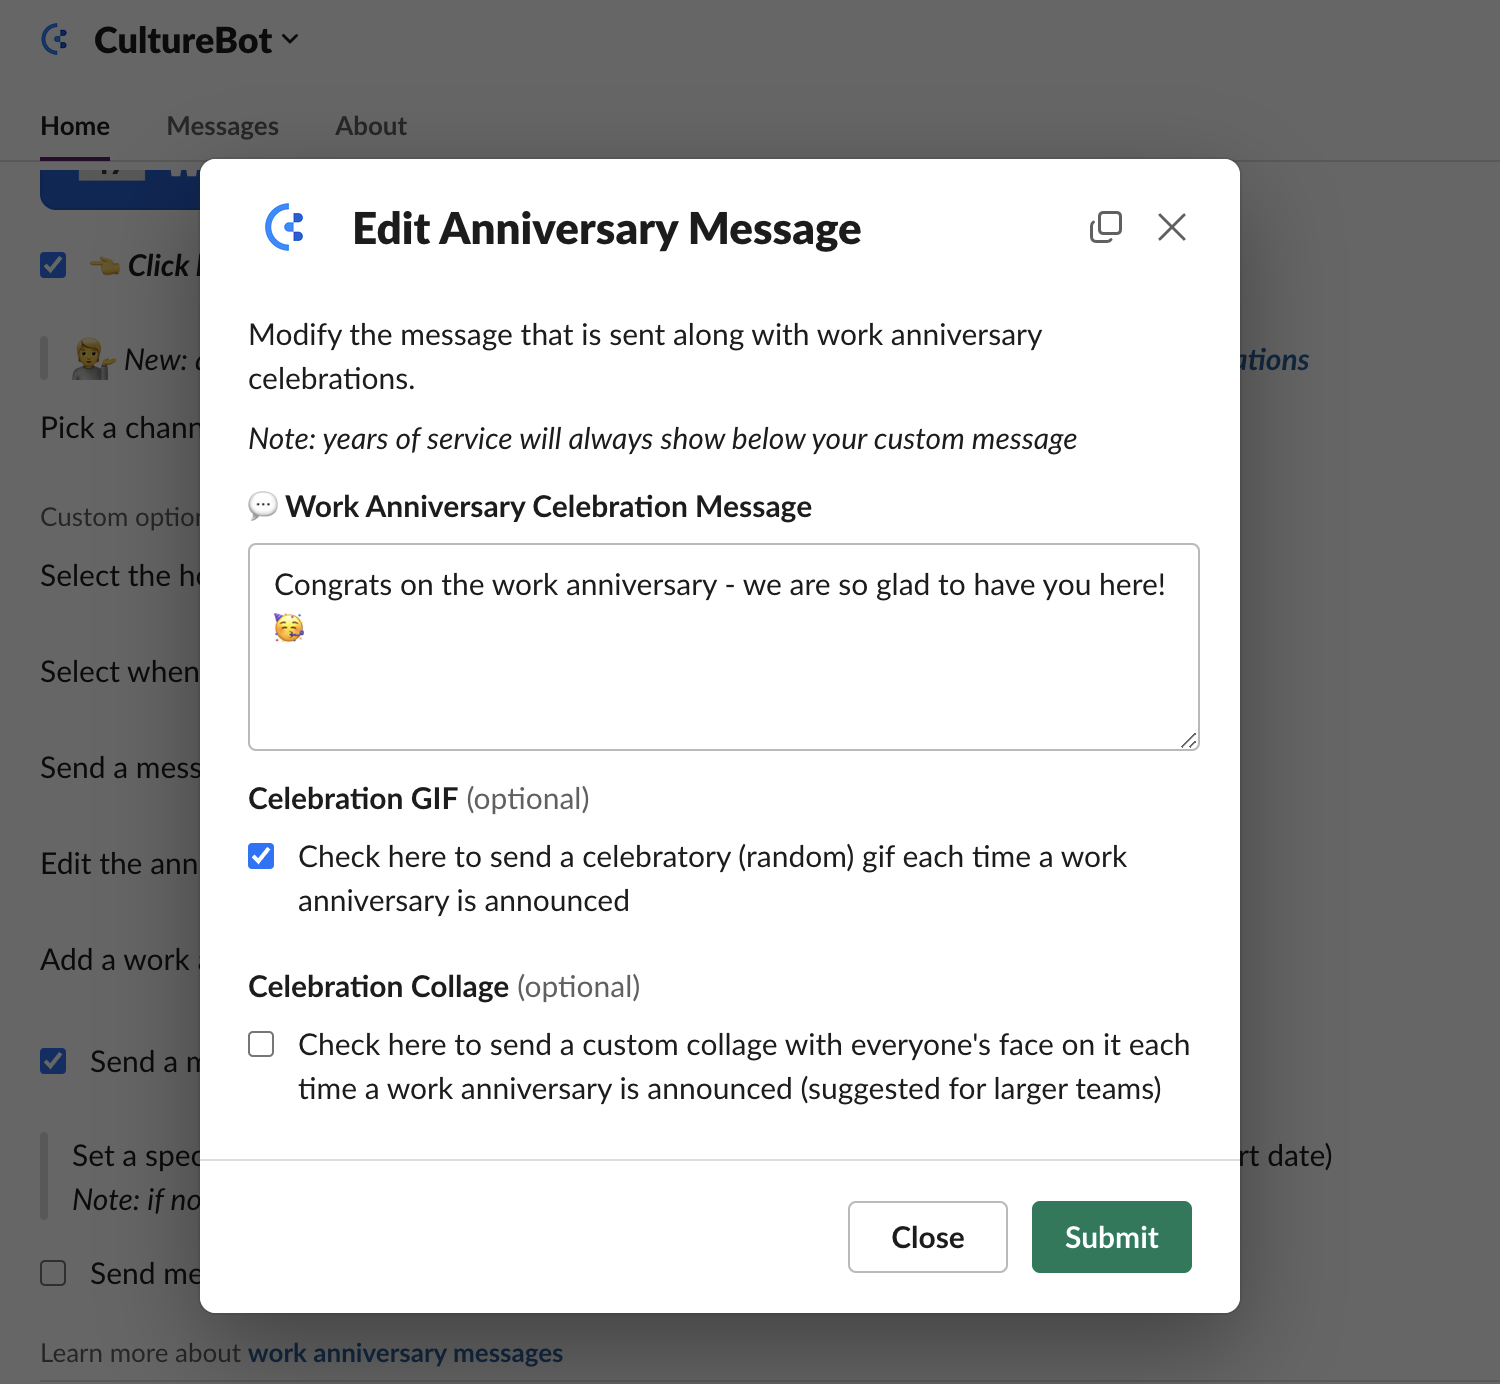Click the party face emoji in message
Viewport: 1500px width, 1384px height.
(289, 628)
